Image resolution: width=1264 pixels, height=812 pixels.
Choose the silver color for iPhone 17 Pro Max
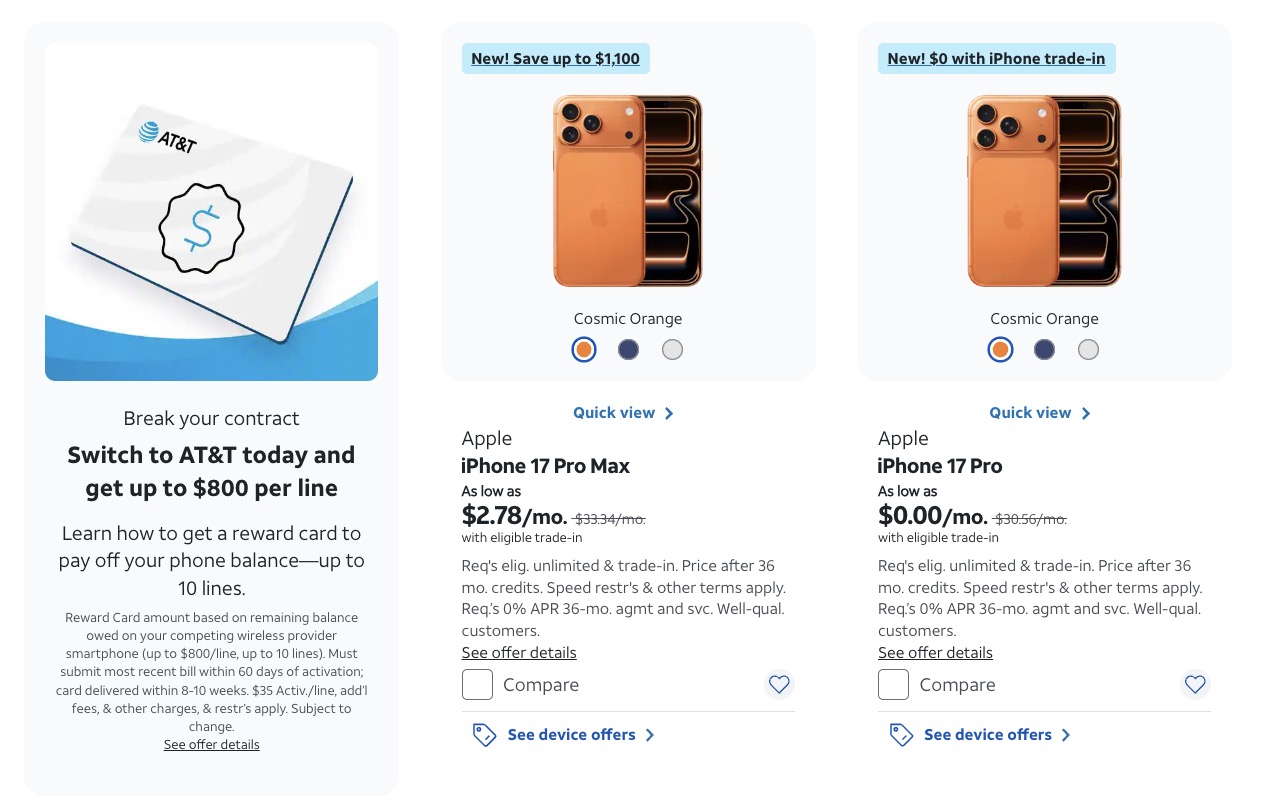(x=672, y=349)
